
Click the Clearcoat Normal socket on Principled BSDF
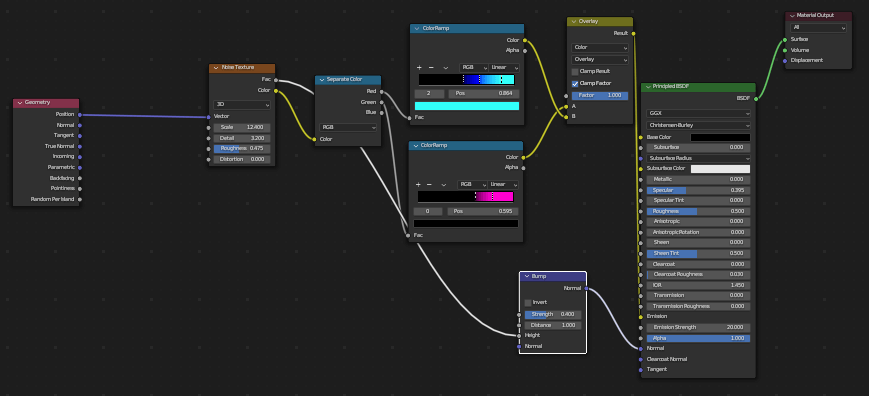[641, 359]
